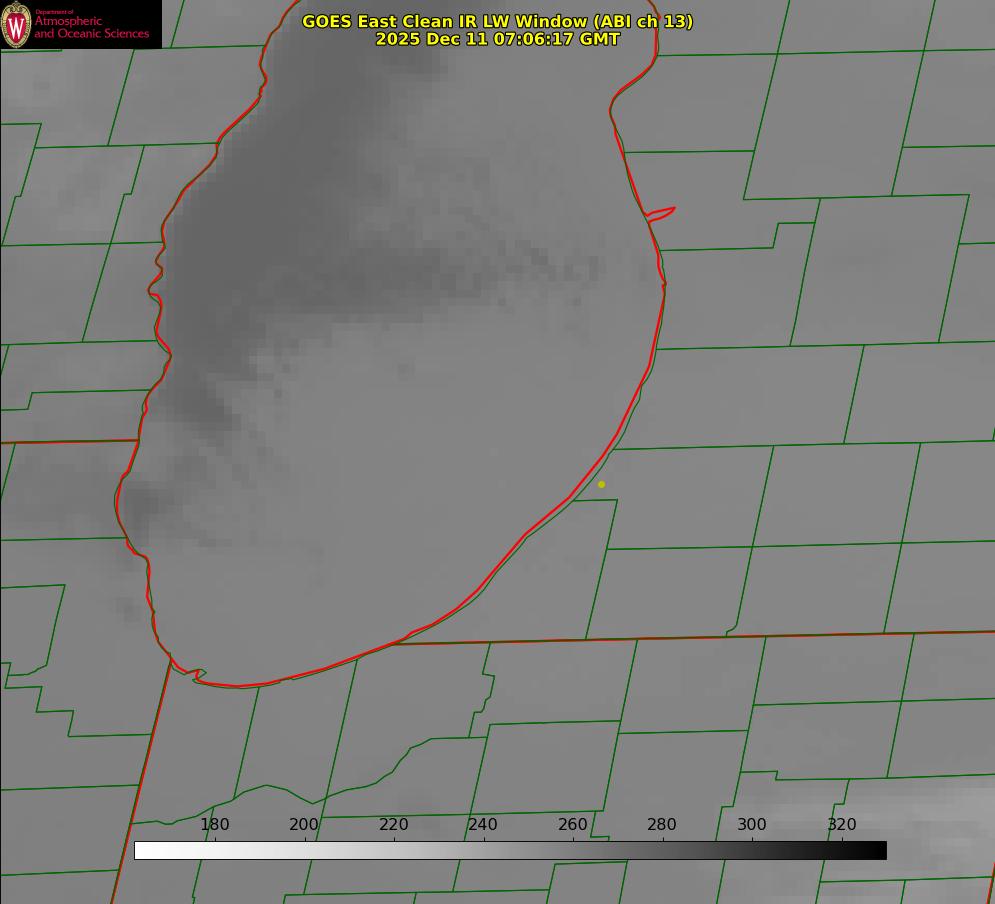The height and width of the screenshot is (904, 995).
Task: Click the 280 colorbar label
Action: tap(662, 824)
